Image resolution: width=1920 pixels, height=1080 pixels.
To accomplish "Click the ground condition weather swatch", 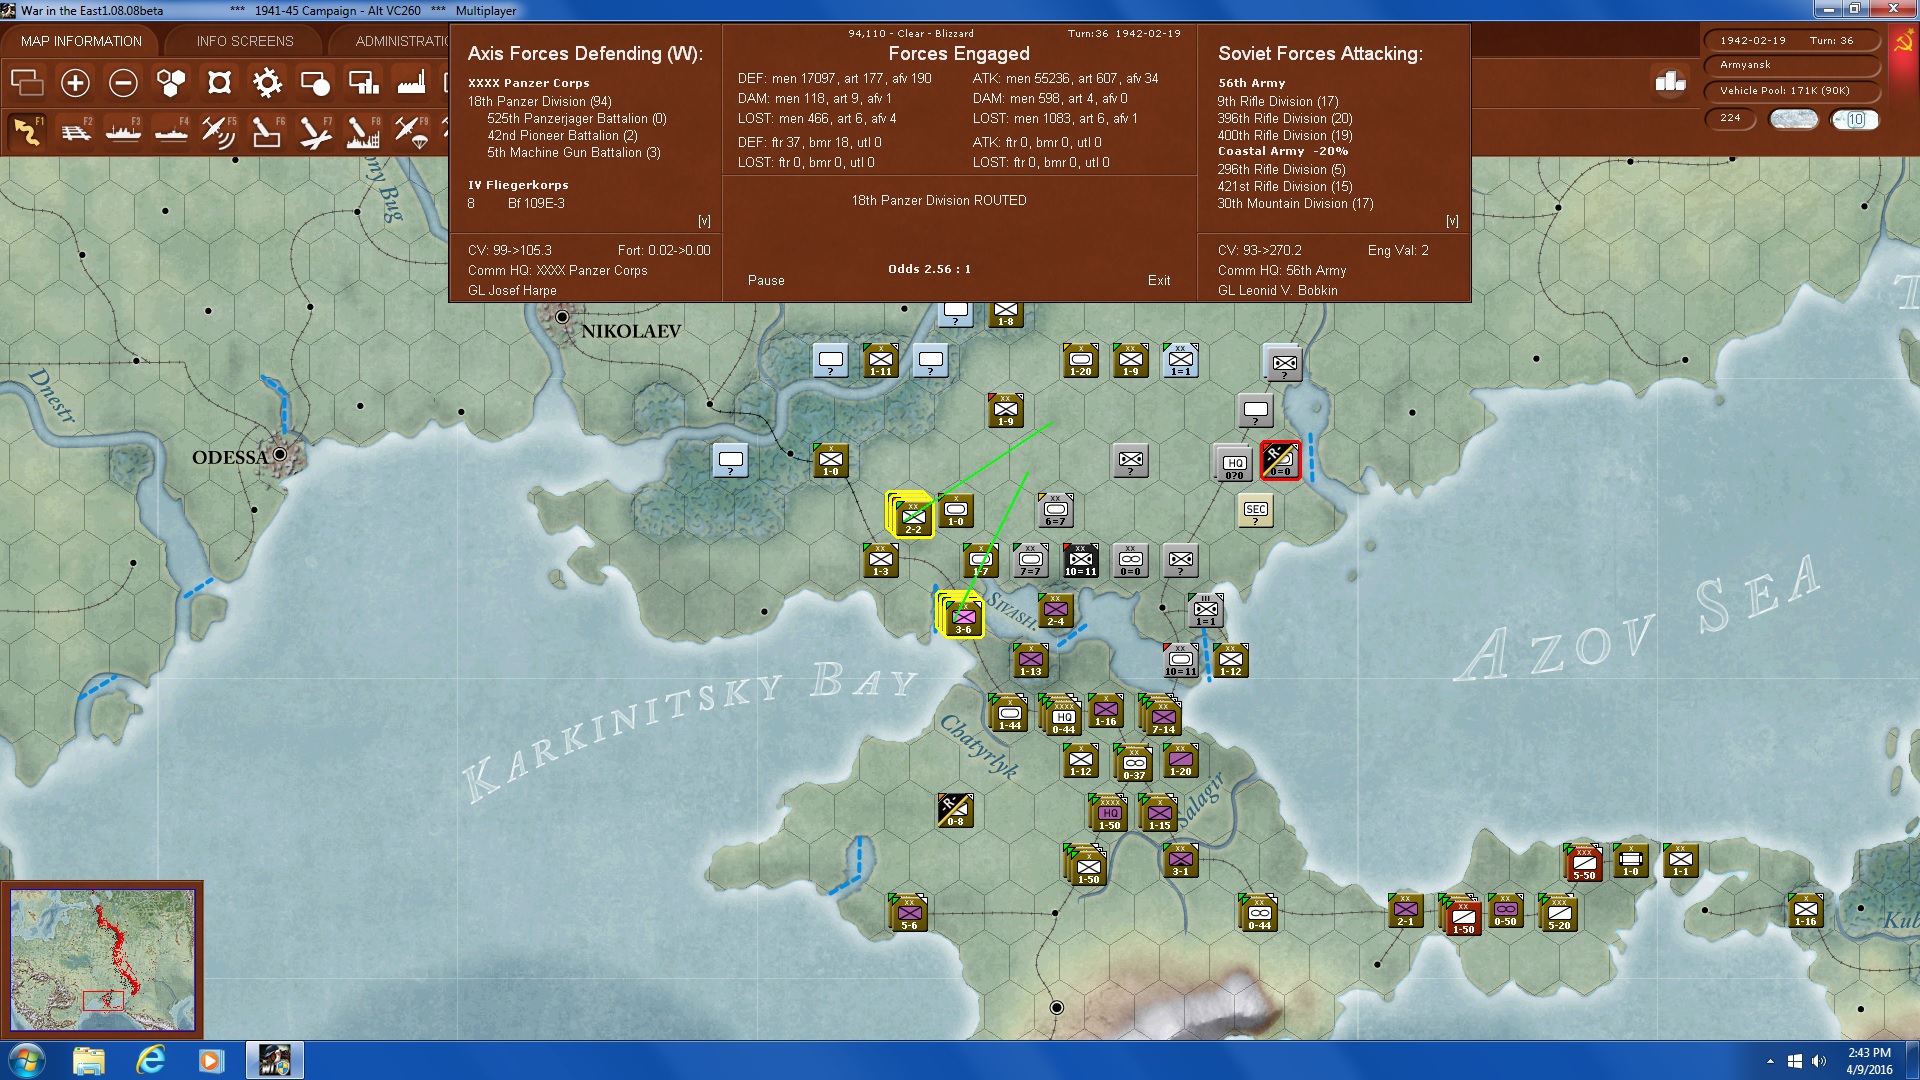I will click(x=1793, y=119).
